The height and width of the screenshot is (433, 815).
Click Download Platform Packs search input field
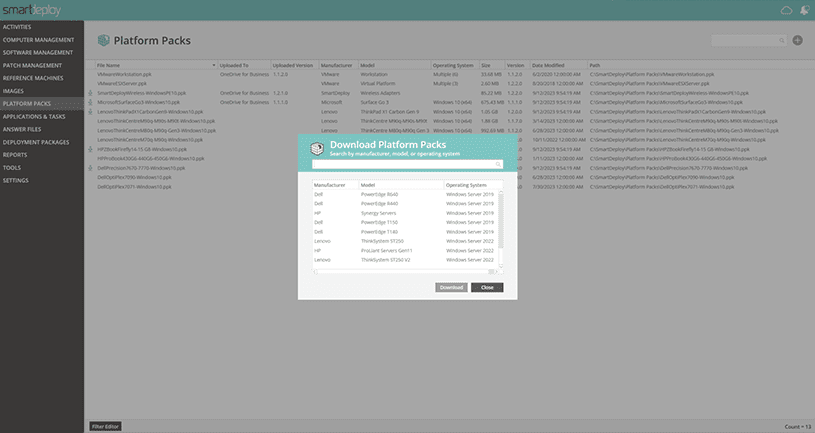point(407,164)
